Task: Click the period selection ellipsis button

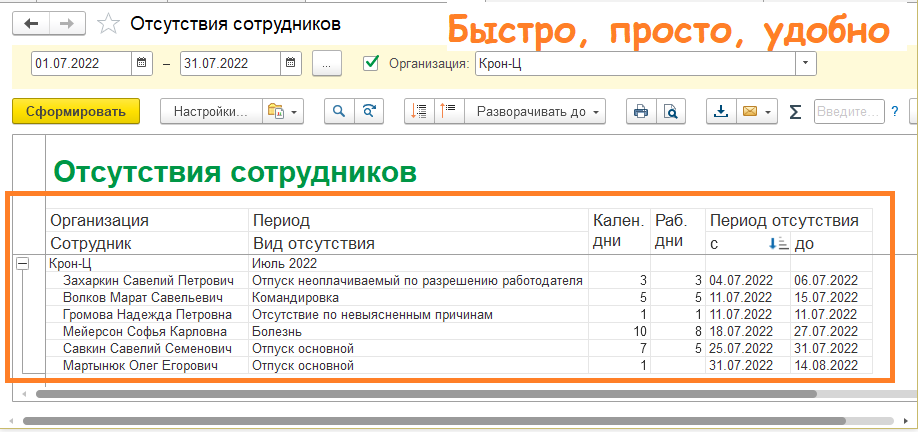Action: [327, 63]
